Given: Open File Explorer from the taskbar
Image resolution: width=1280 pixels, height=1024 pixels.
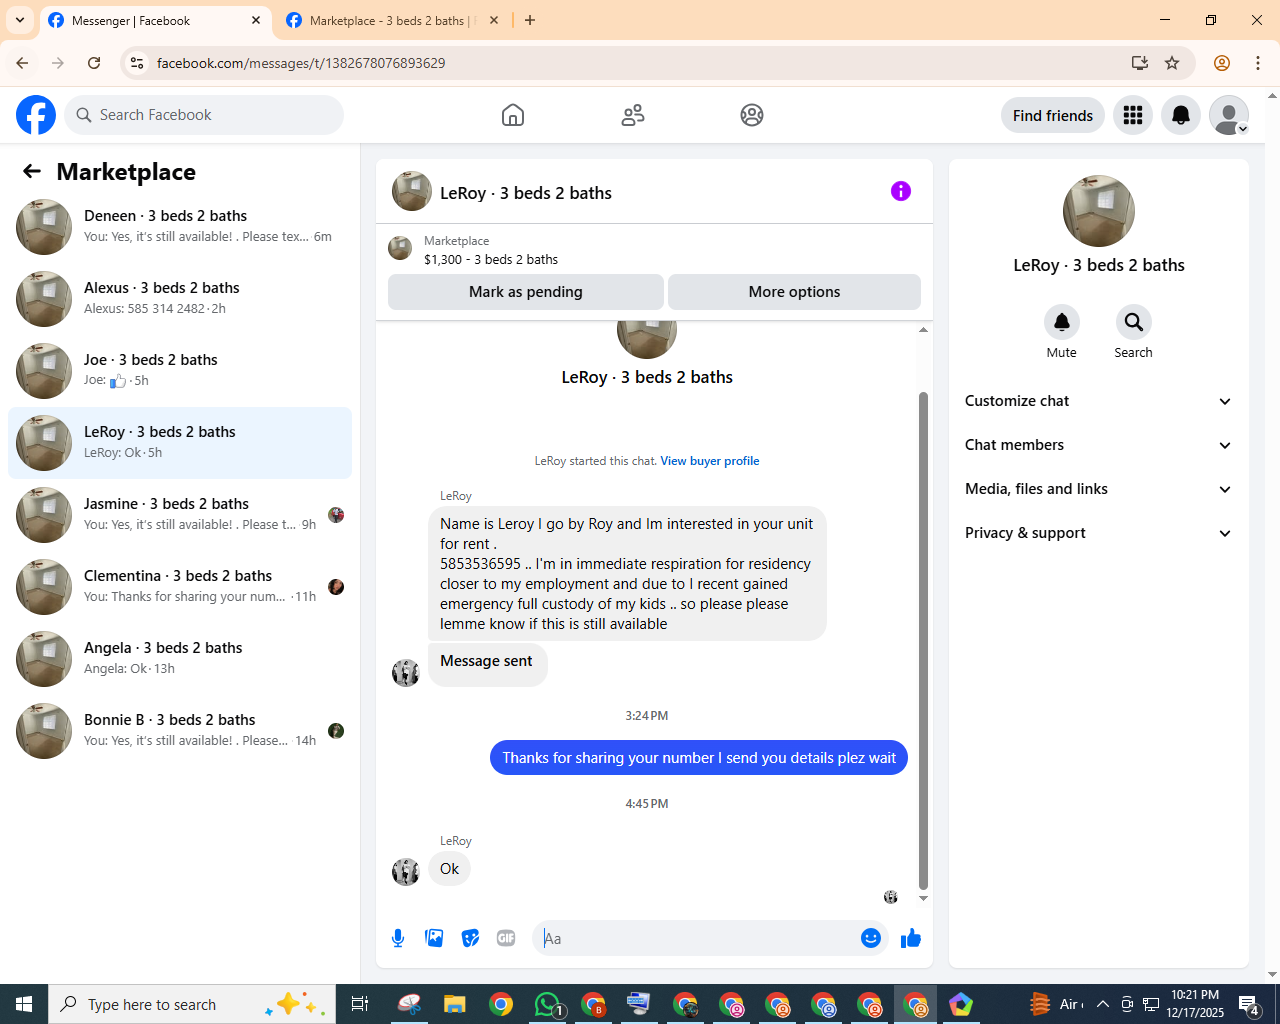Looking at the screenshot, I should coord(455,1004).
